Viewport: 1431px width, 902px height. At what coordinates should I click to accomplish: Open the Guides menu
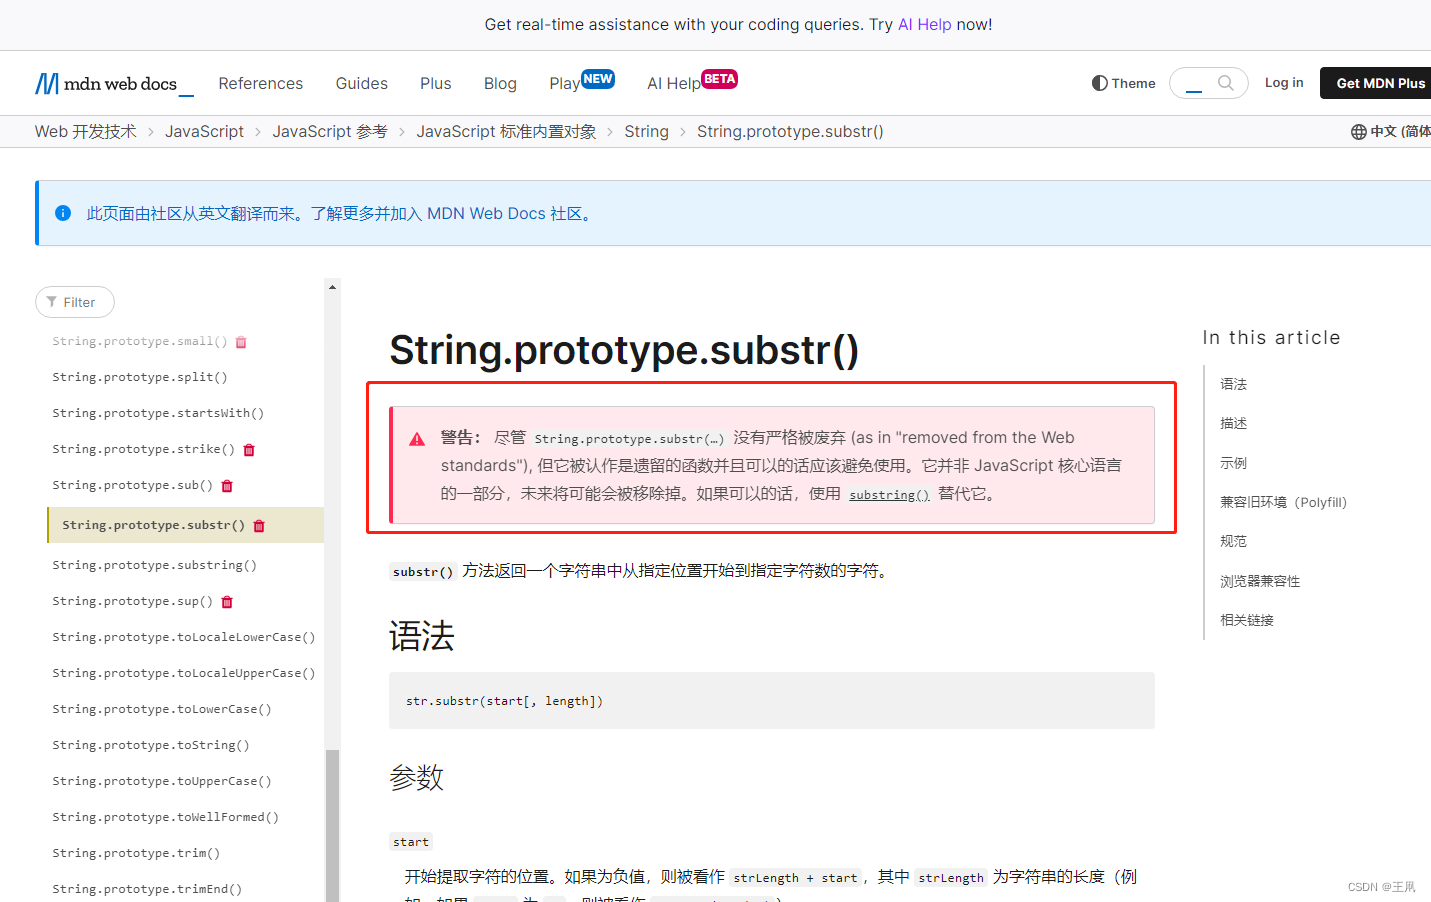[361, 83]
